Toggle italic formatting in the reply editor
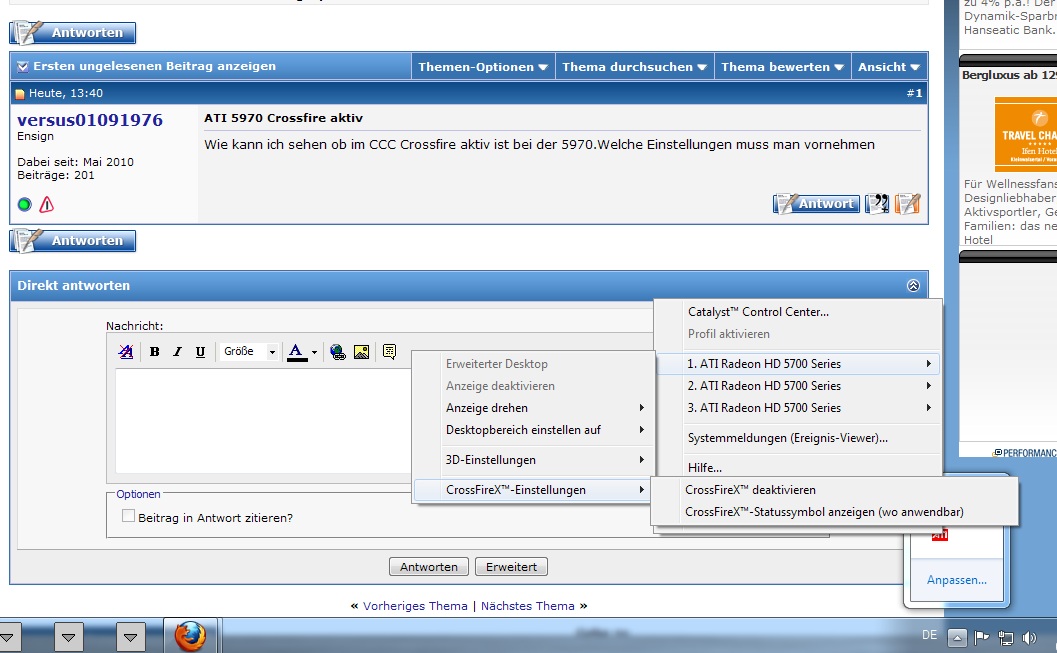The width and height of the screenshot is (1057, 653). tap(177, 351)
